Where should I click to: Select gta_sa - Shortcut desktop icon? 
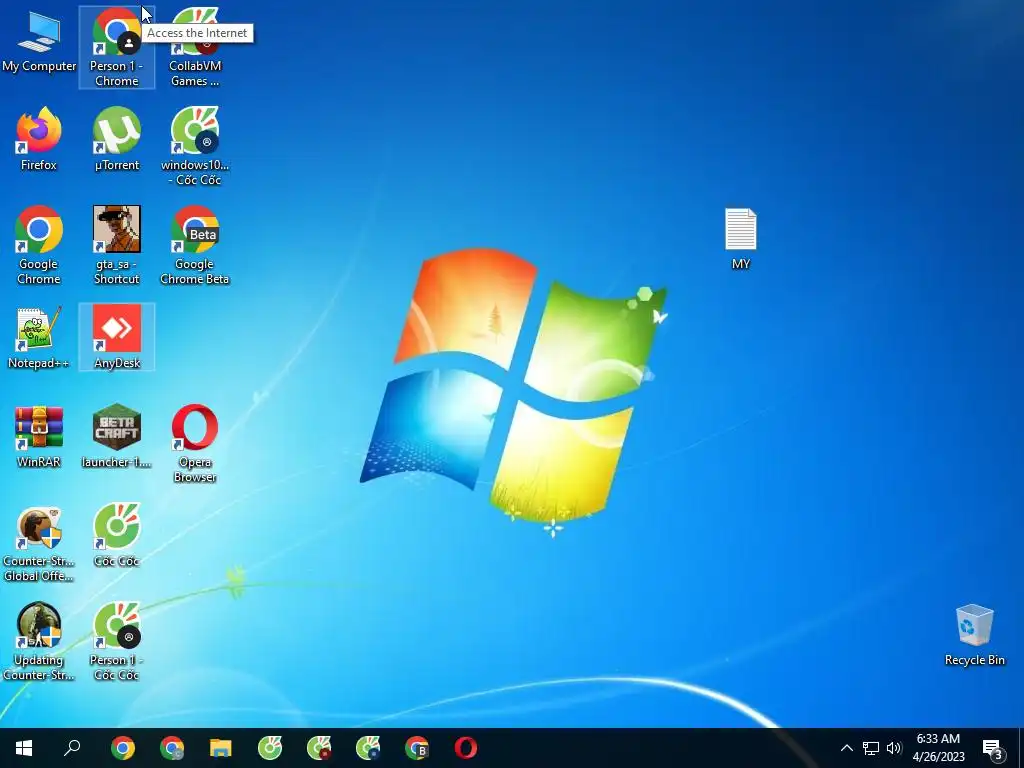coord(116,246)
